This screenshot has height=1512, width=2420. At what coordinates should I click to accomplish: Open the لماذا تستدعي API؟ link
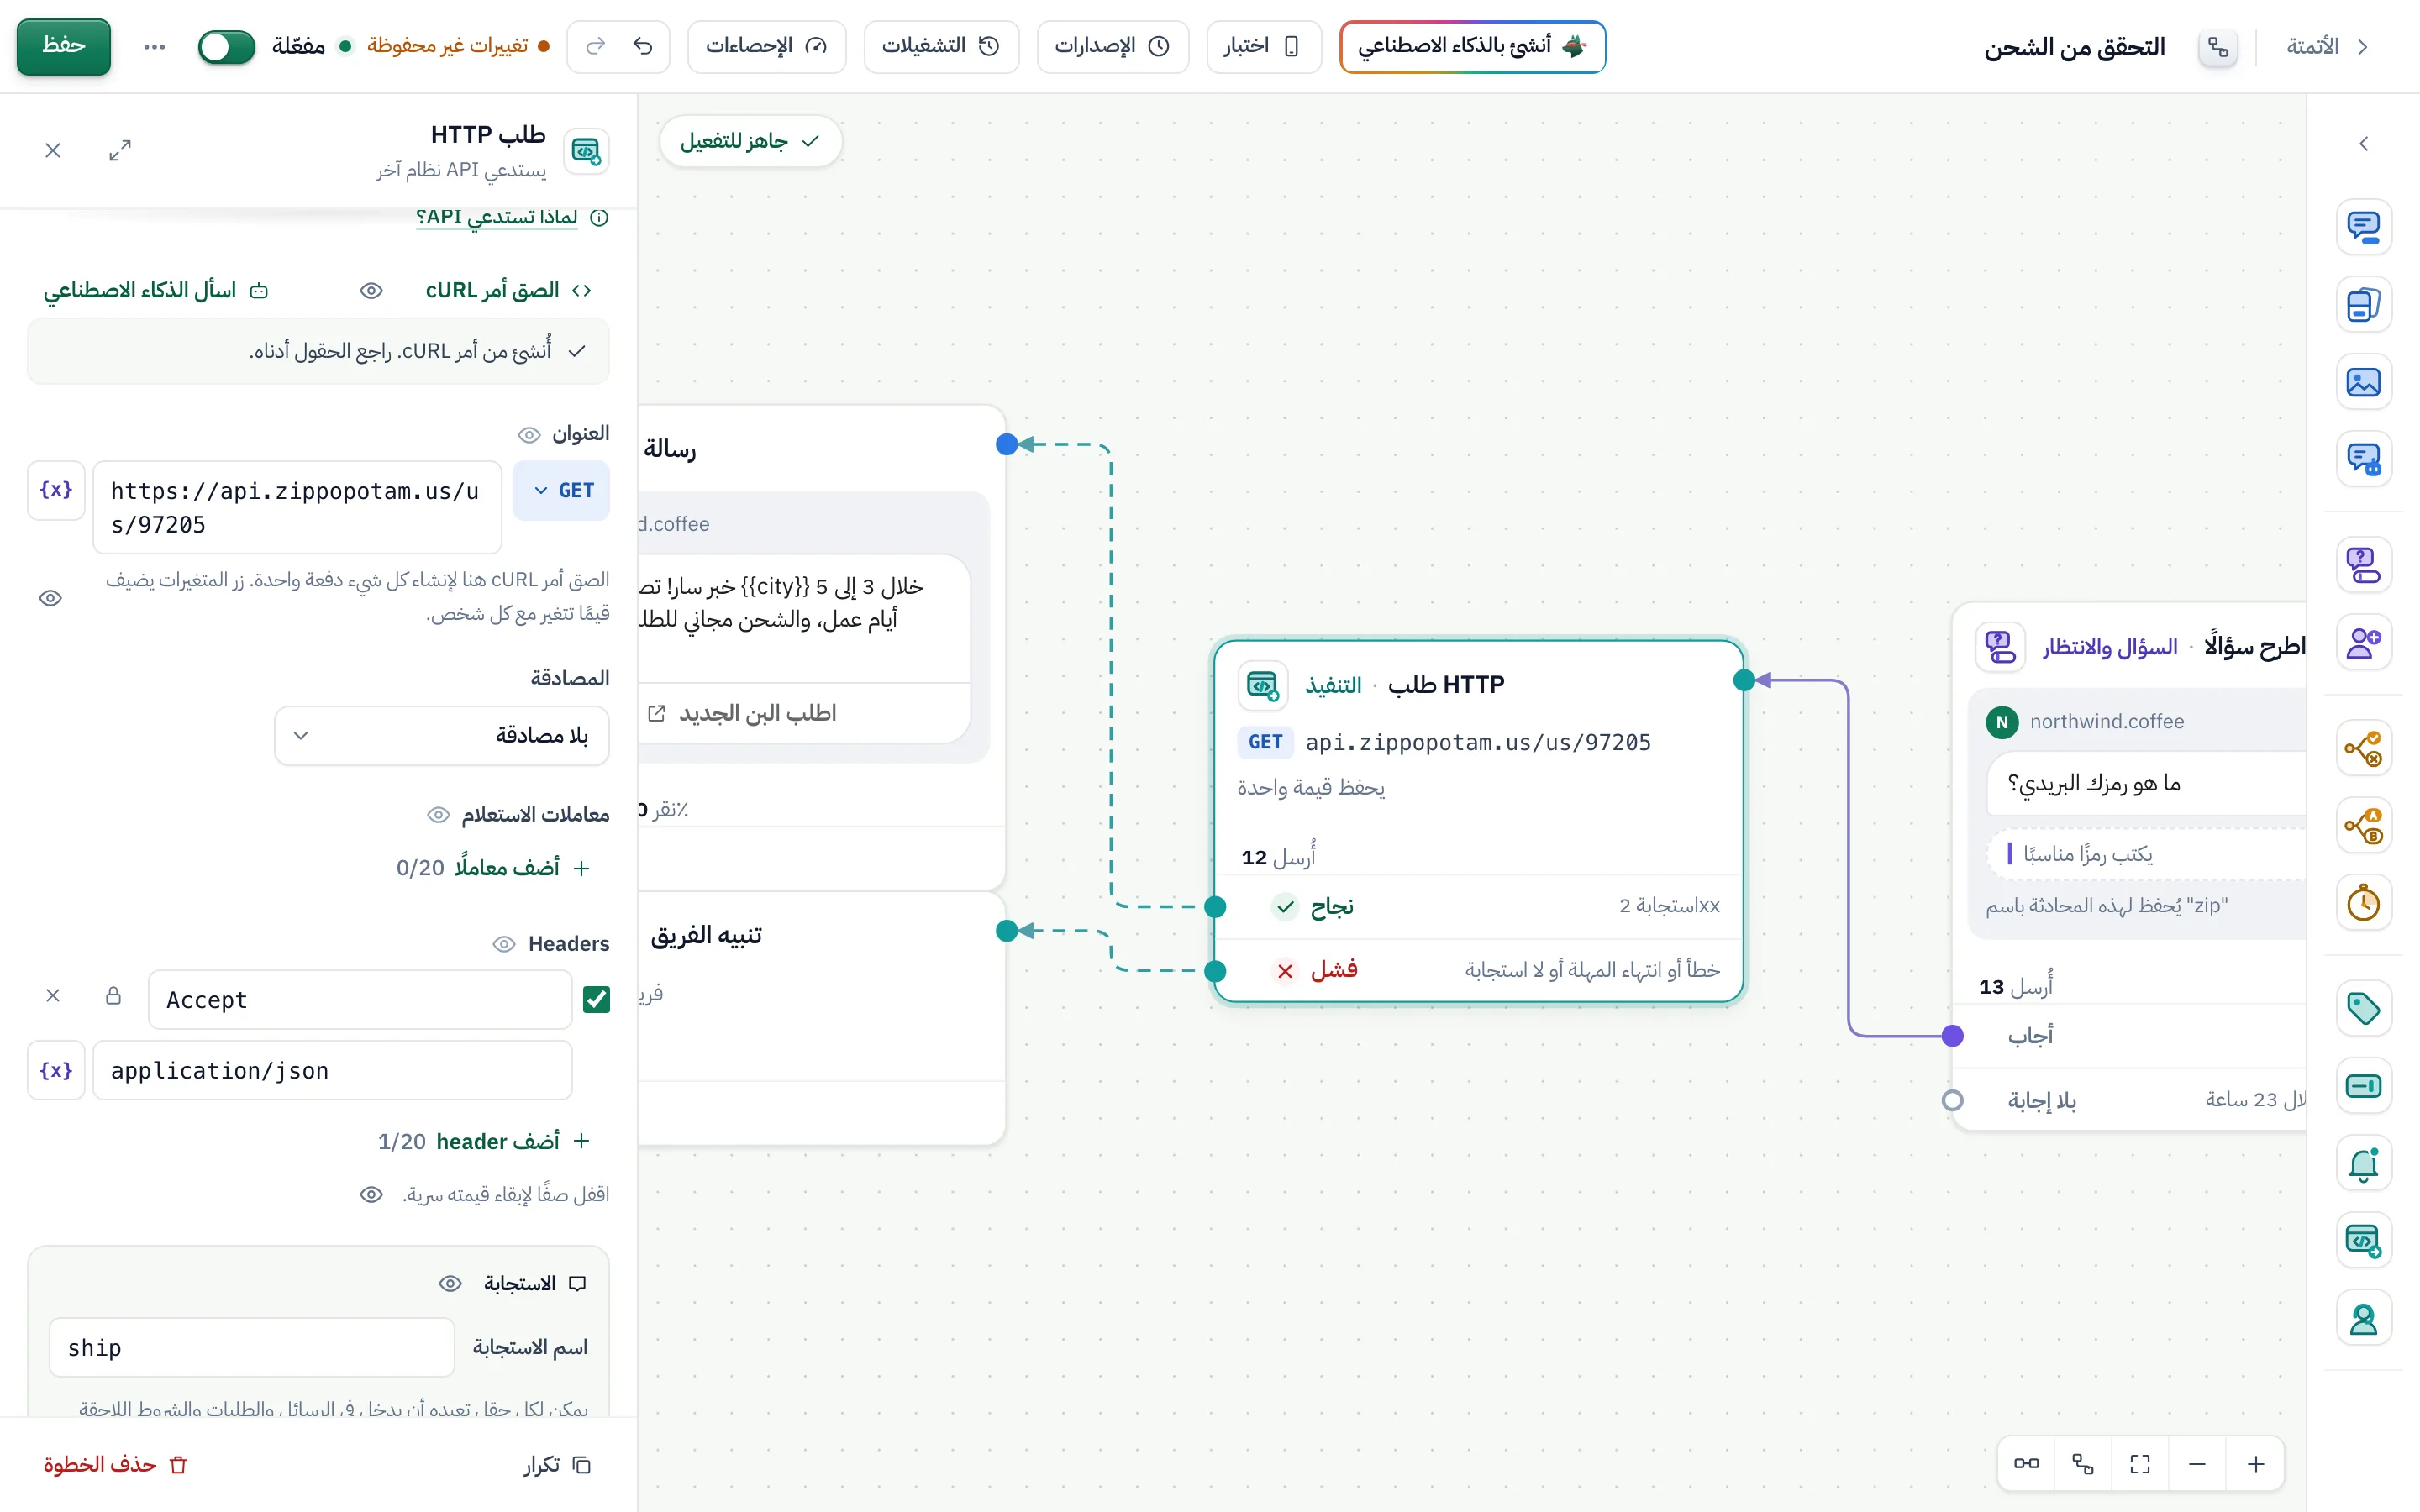496,217
